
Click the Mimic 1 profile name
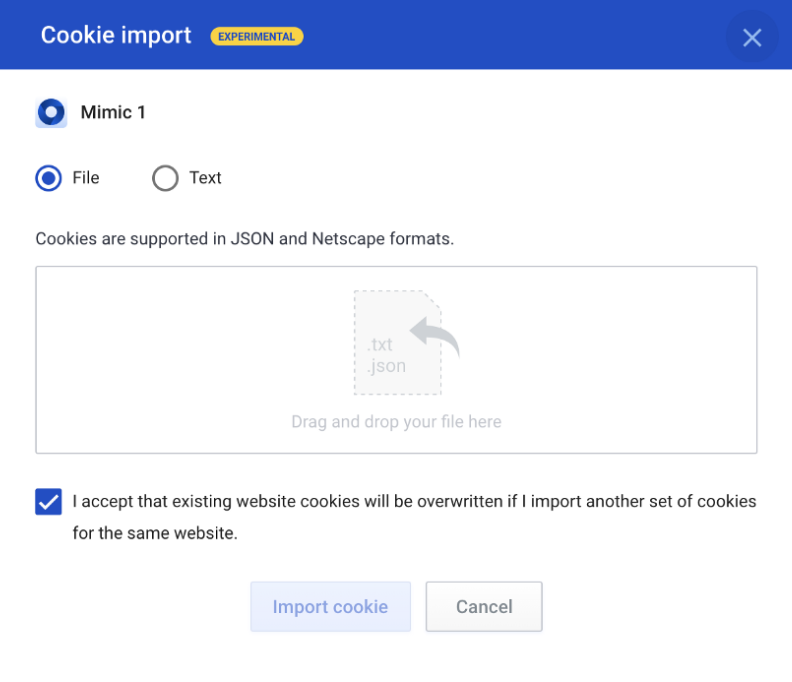[113, 112]
